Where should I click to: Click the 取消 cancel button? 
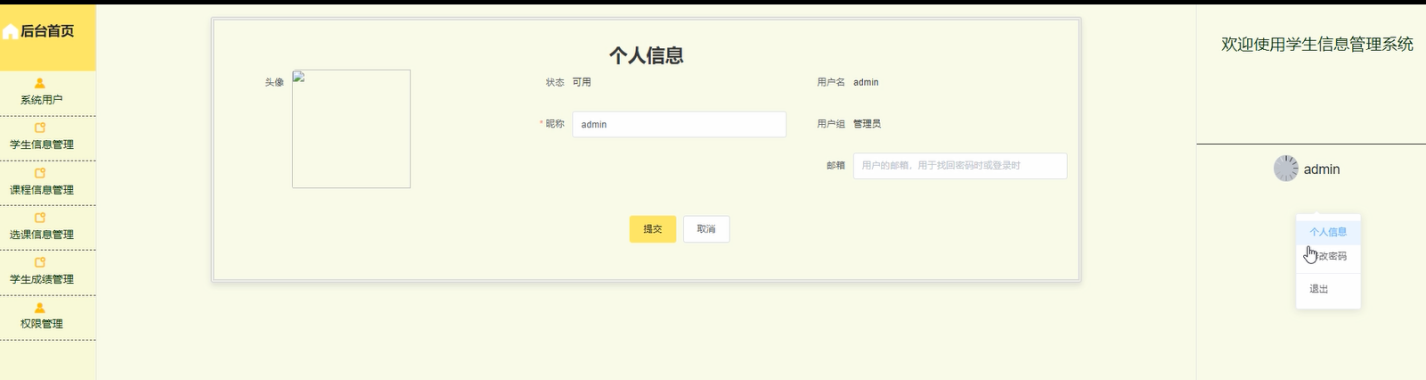tap(706, 229)
